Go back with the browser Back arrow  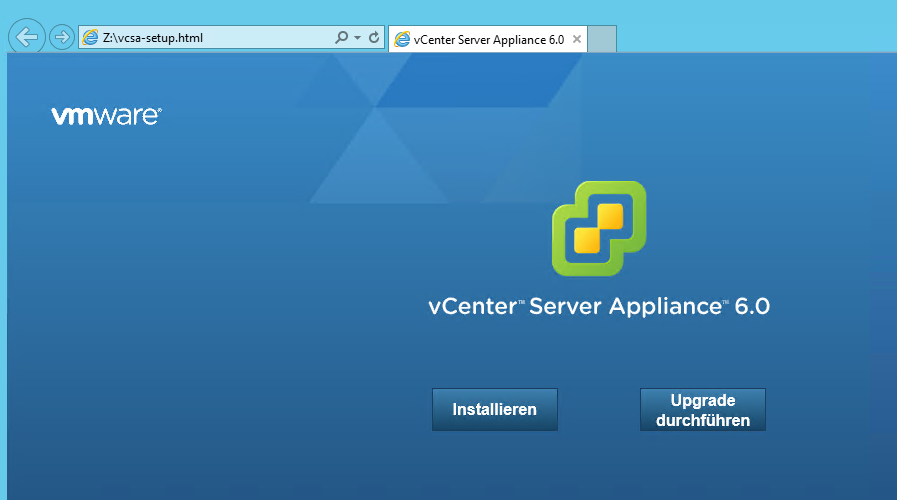tap(26, 37)
